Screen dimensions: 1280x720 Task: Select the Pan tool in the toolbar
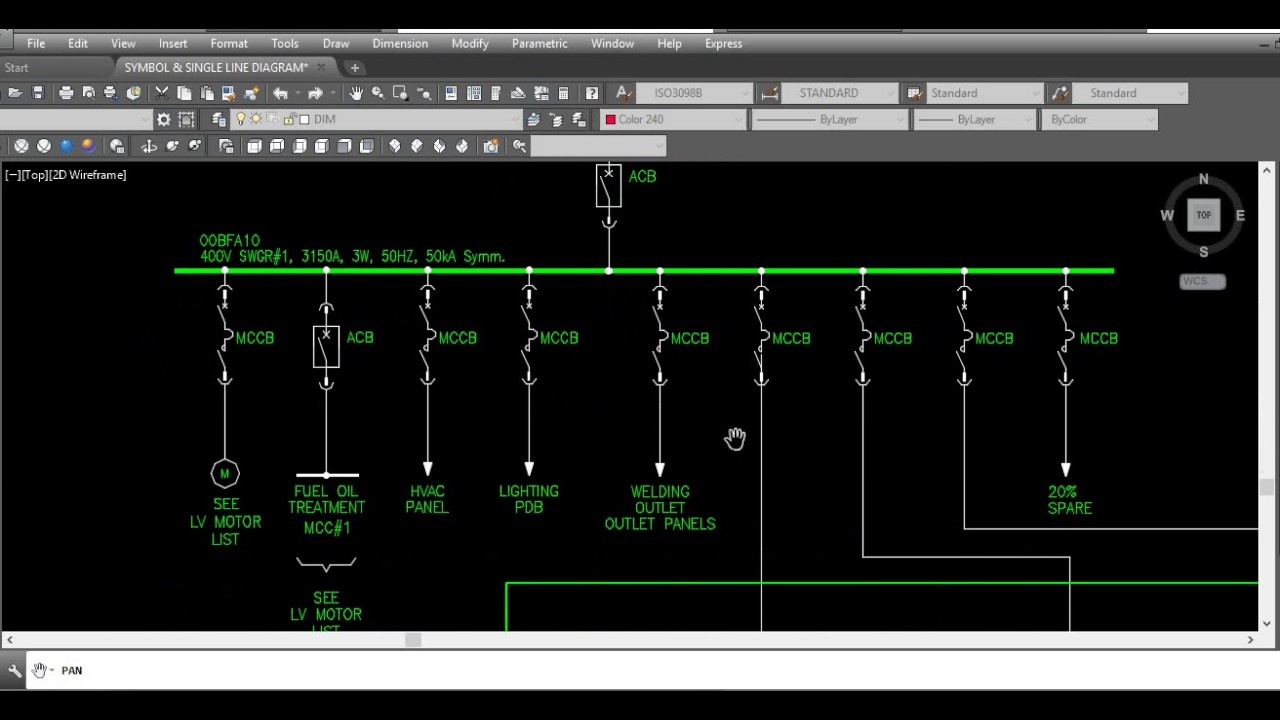tap(355, 92)
